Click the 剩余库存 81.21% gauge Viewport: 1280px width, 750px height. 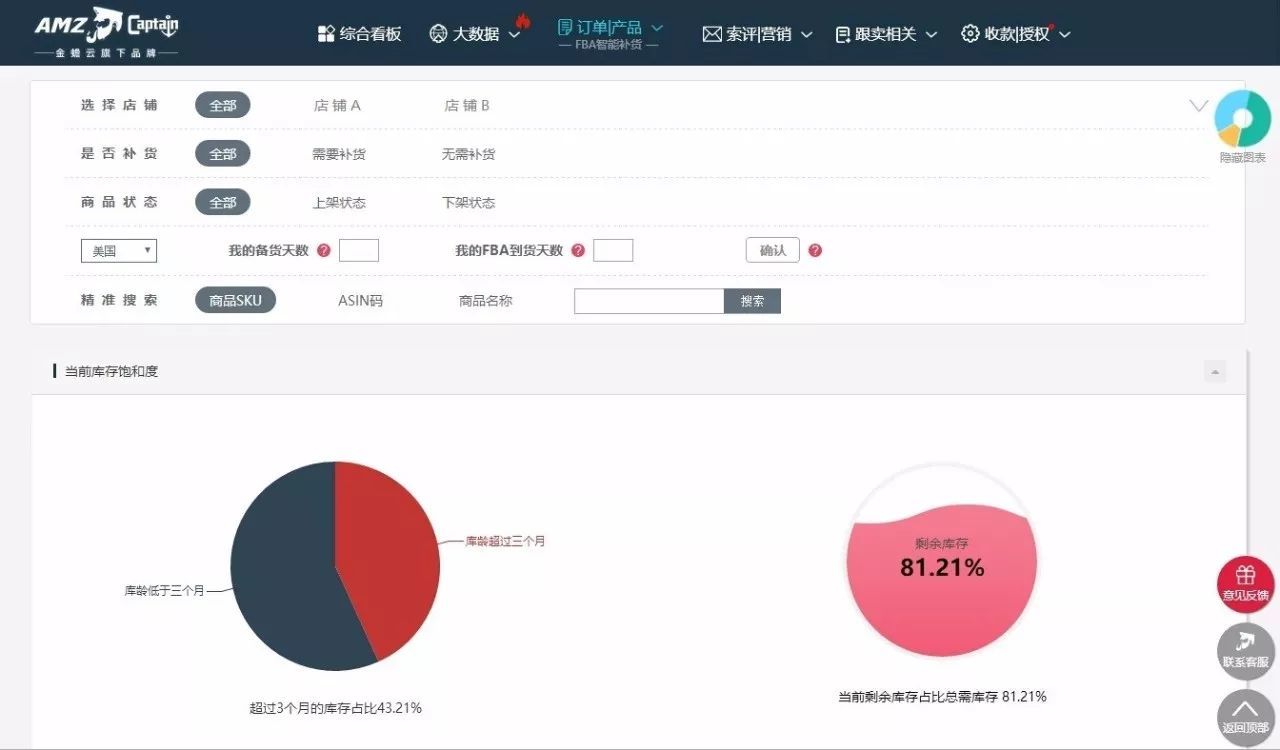pyautogui.click(x=940, y=565)
